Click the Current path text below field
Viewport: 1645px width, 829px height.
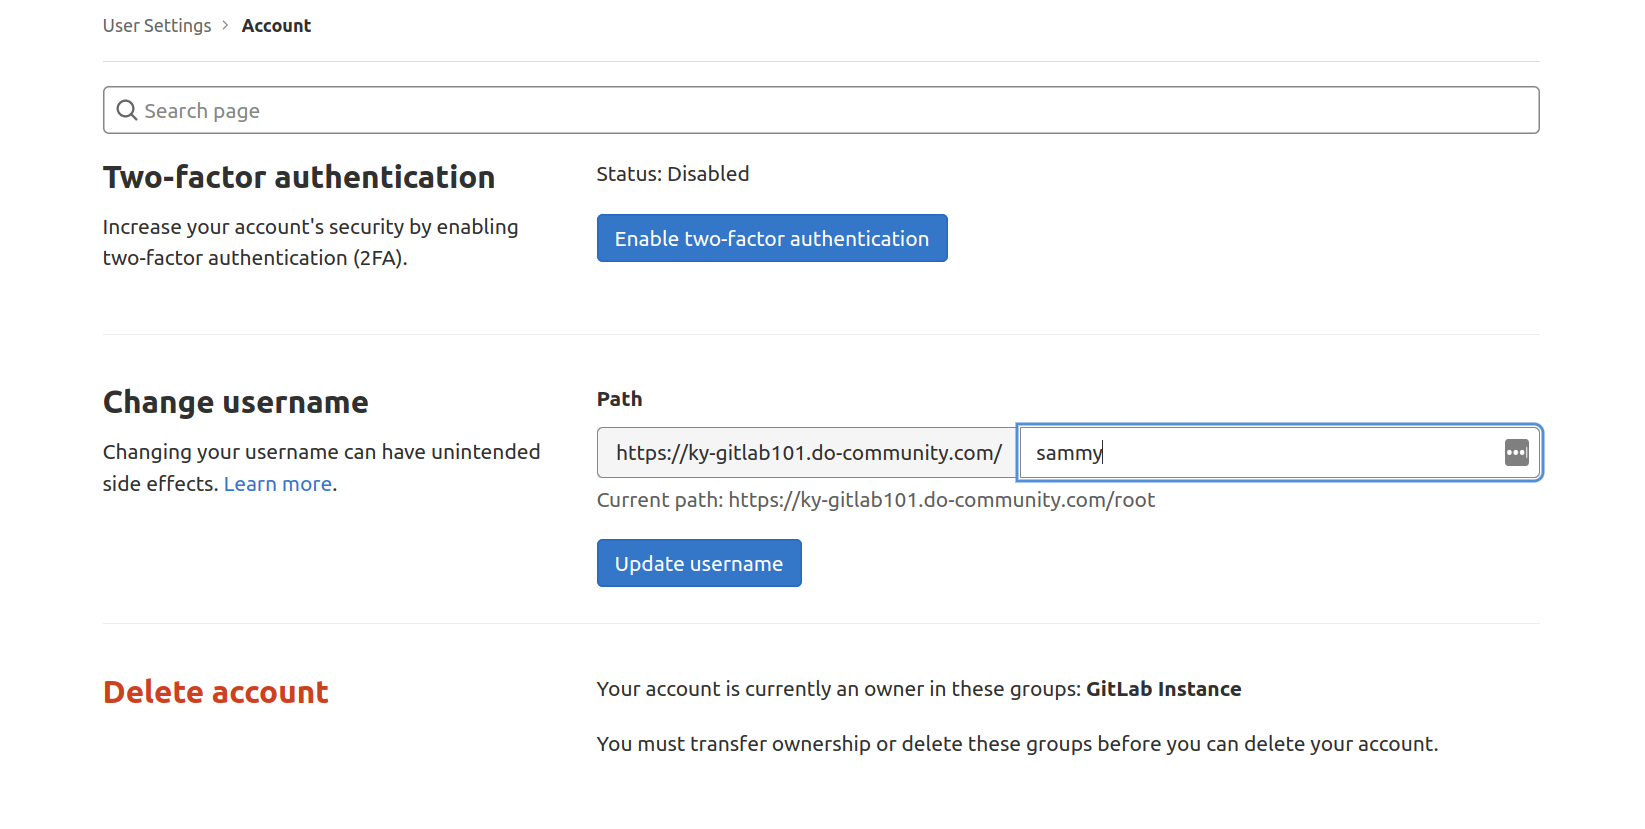coord(875,500)
